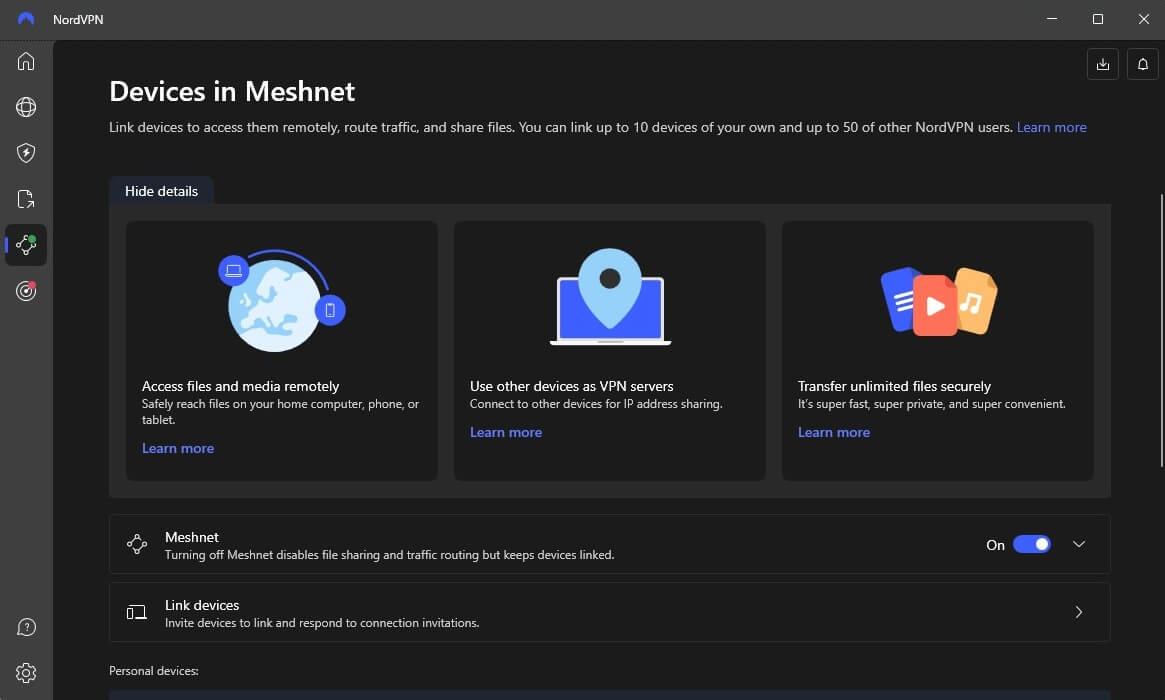Image resolution: width=1165 pixels, height=700 pixels.
Task: Click the NordVPN logo in title bar
Action: pyautogui.click(x=26, y=19)
